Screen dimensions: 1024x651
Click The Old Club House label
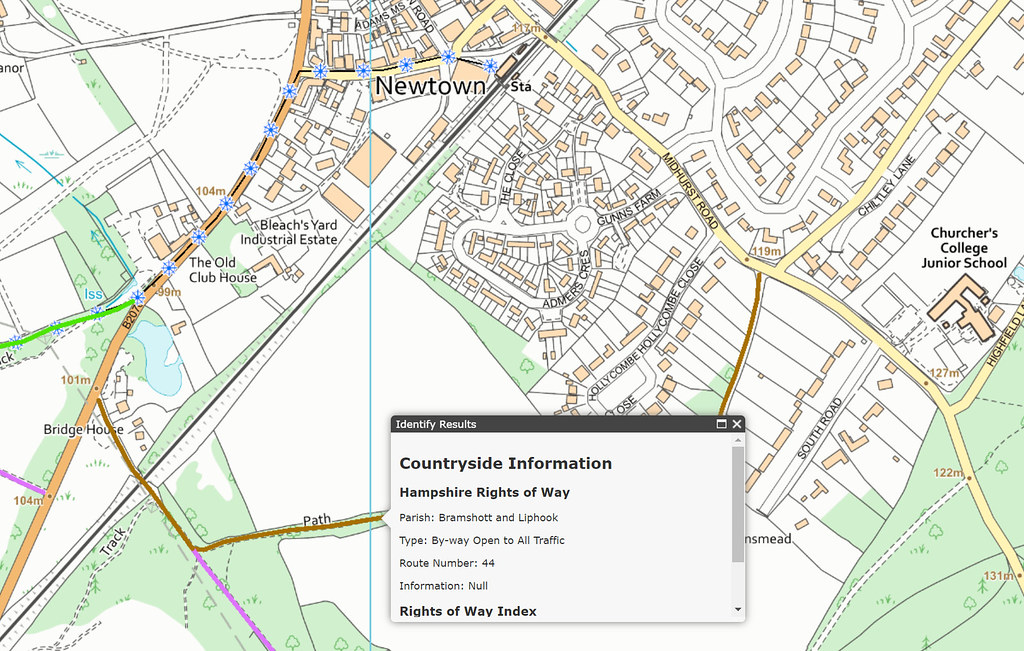click(x=222, y=270)
